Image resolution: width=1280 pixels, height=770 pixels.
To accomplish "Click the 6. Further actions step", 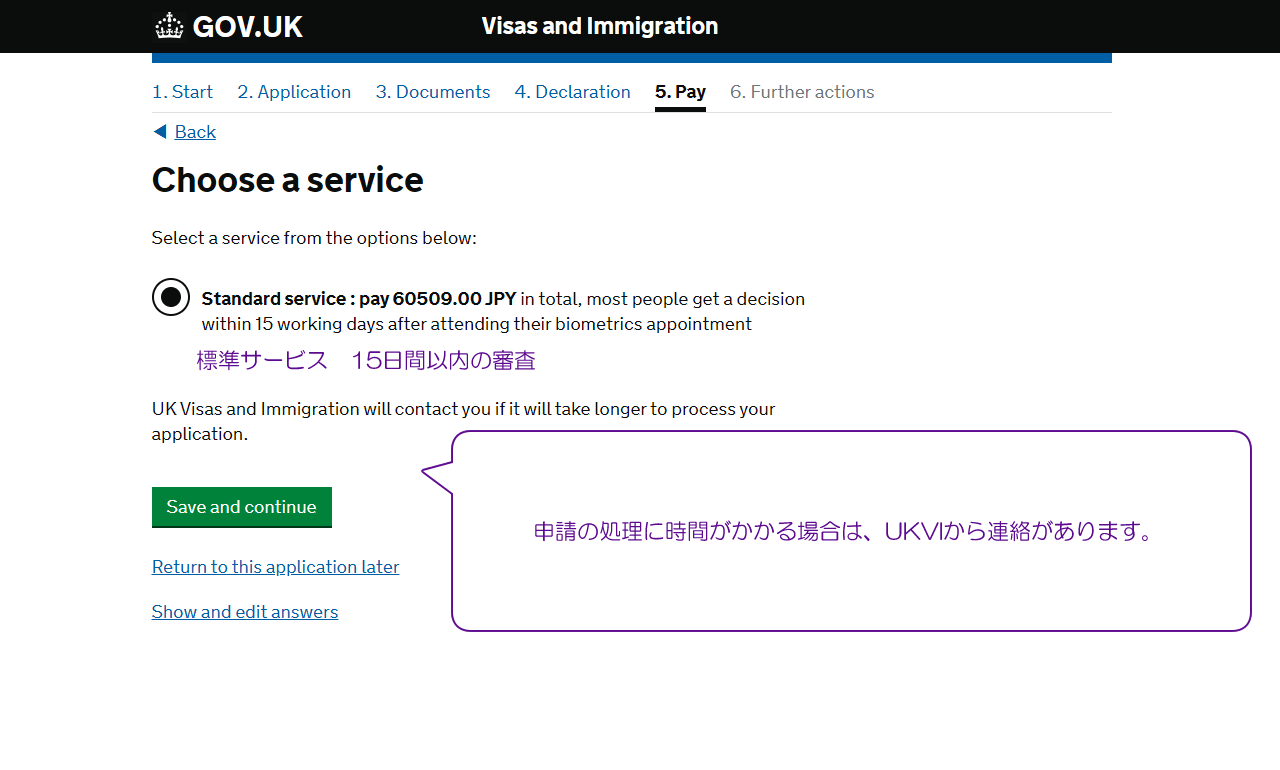I will point(802,92).
